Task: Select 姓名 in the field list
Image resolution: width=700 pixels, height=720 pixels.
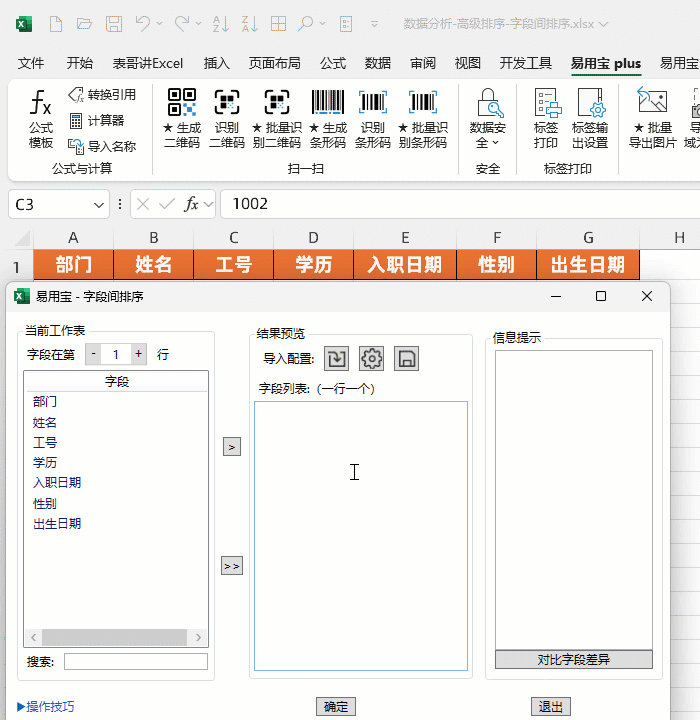Action: (x=45, y=422)
